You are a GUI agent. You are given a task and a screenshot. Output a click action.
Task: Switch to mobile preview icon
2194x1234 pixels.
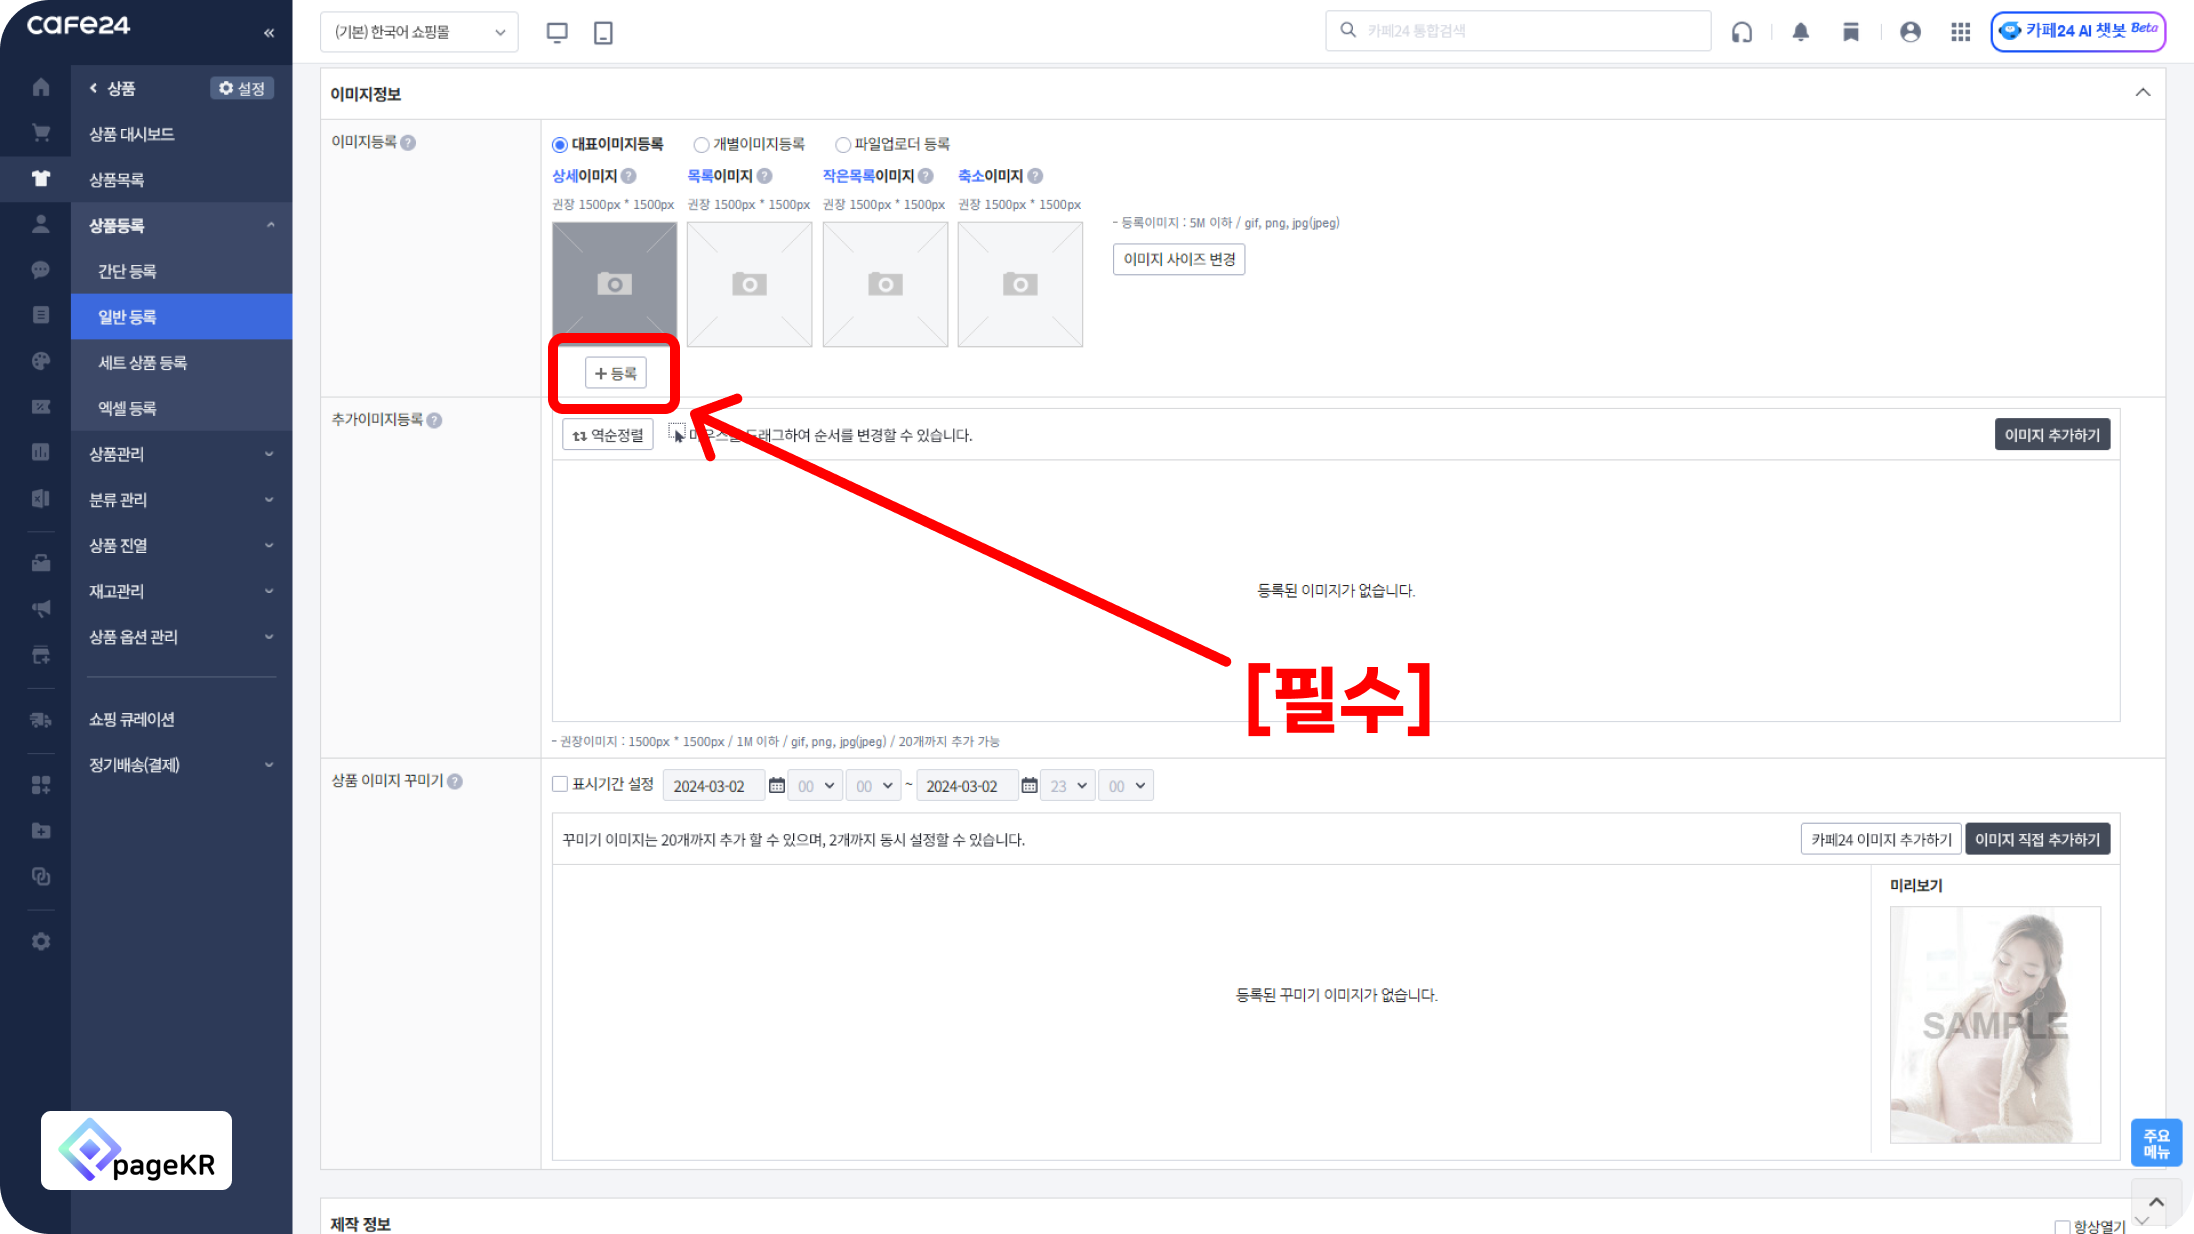(603, 32)
